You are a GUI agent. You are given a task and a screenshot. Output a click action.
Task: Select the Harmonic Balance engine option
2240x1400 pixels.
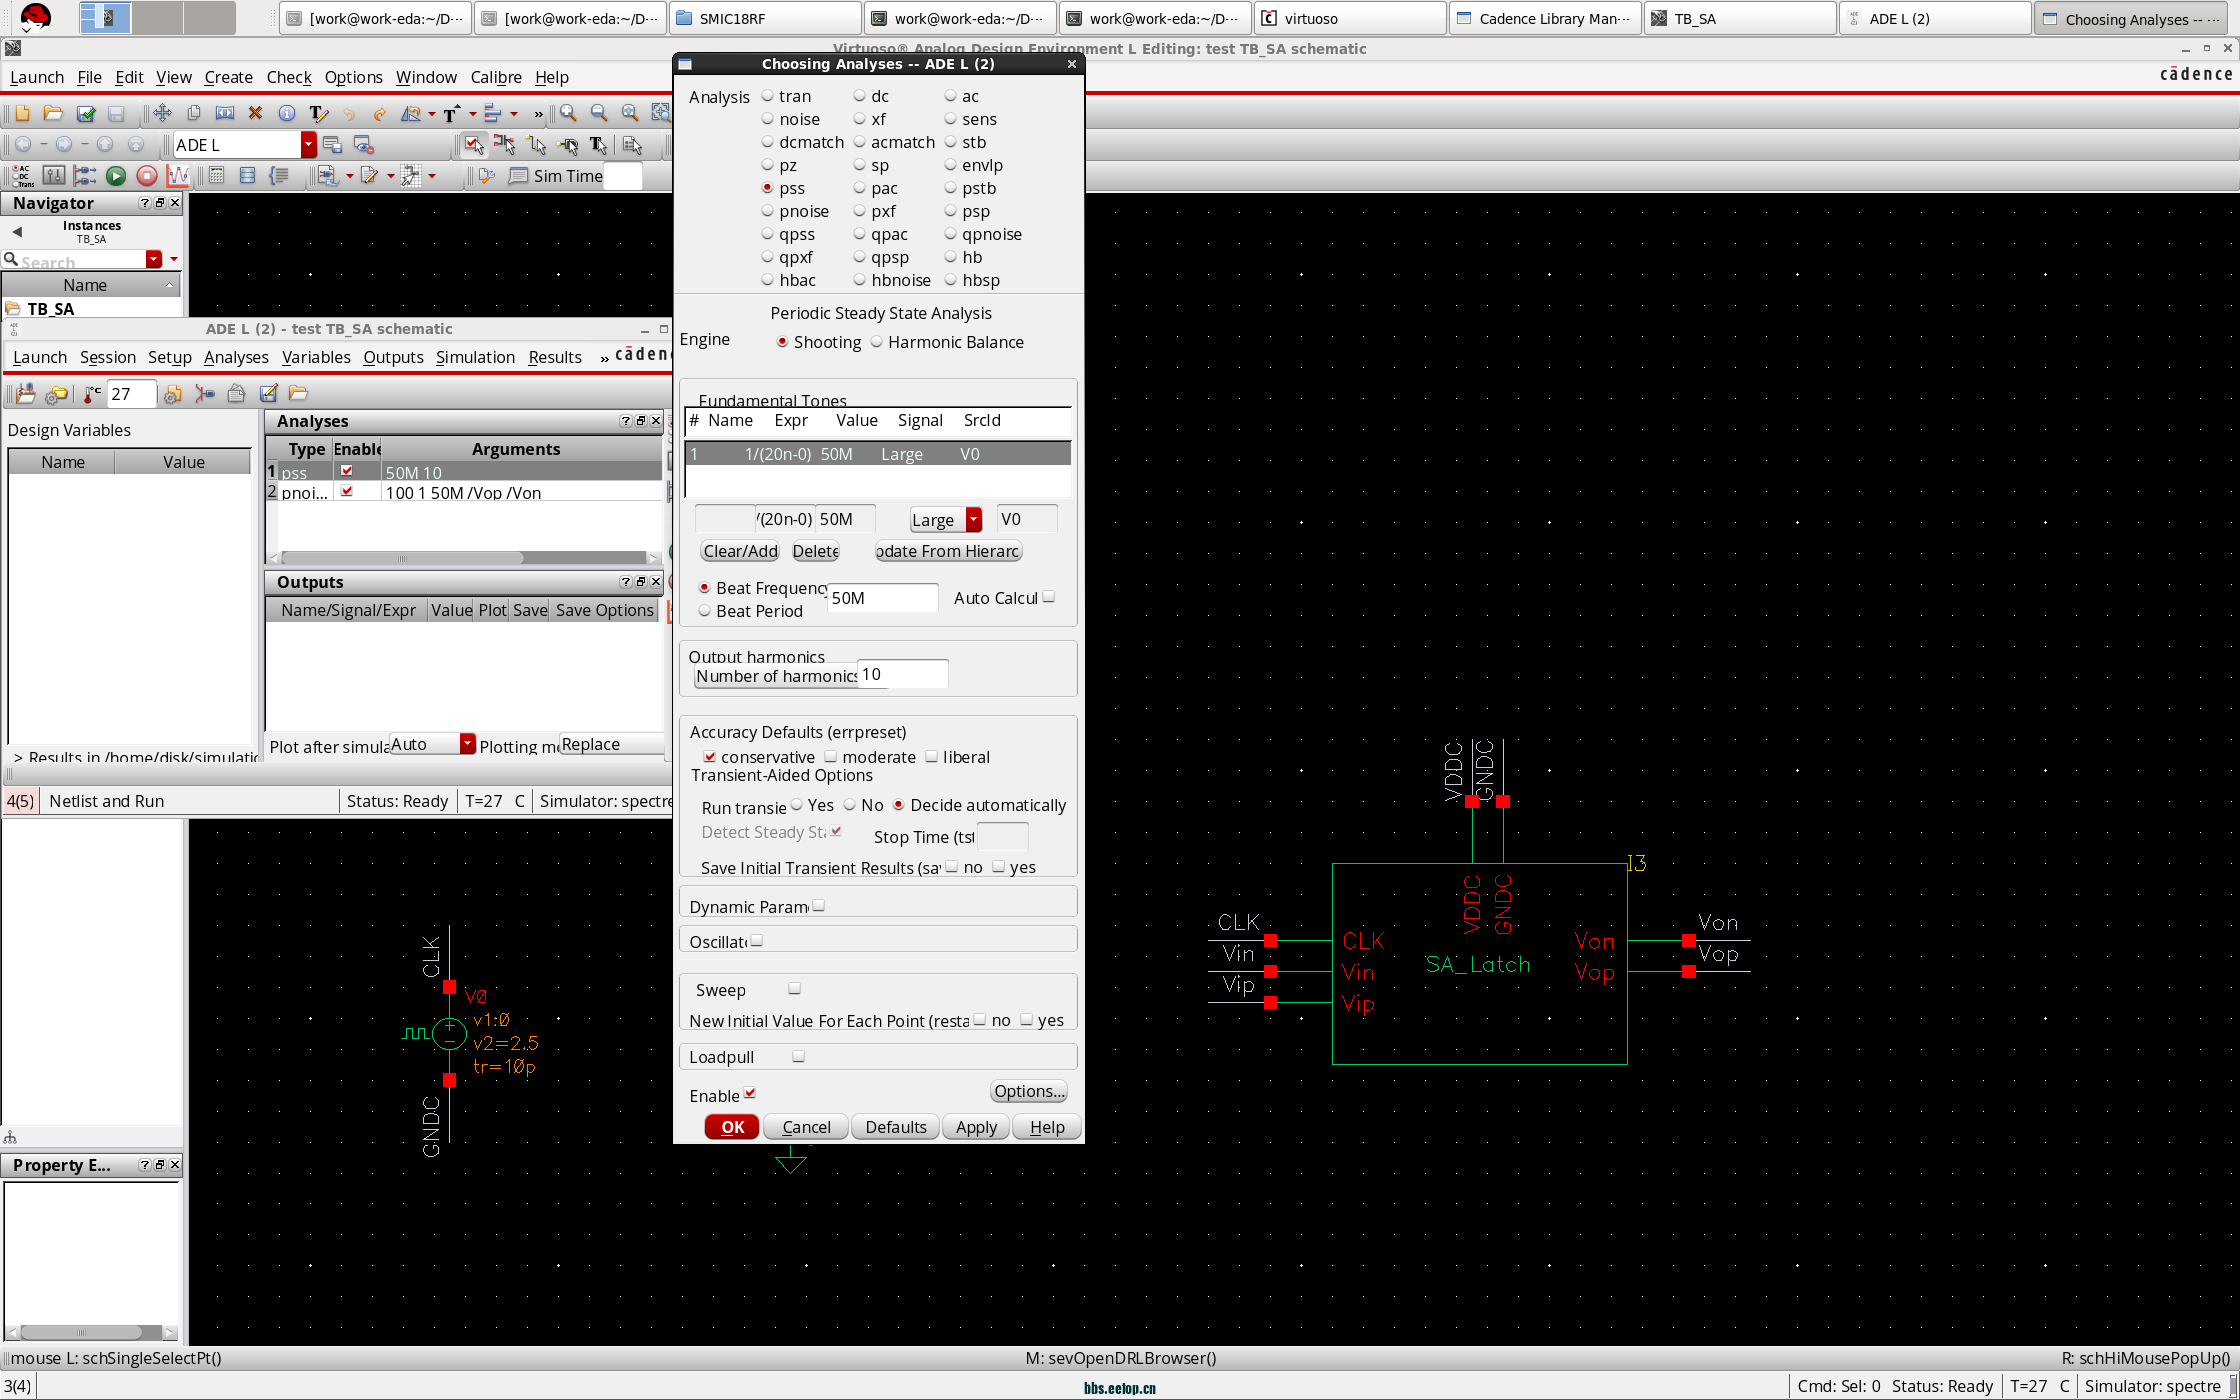[877, 342]
